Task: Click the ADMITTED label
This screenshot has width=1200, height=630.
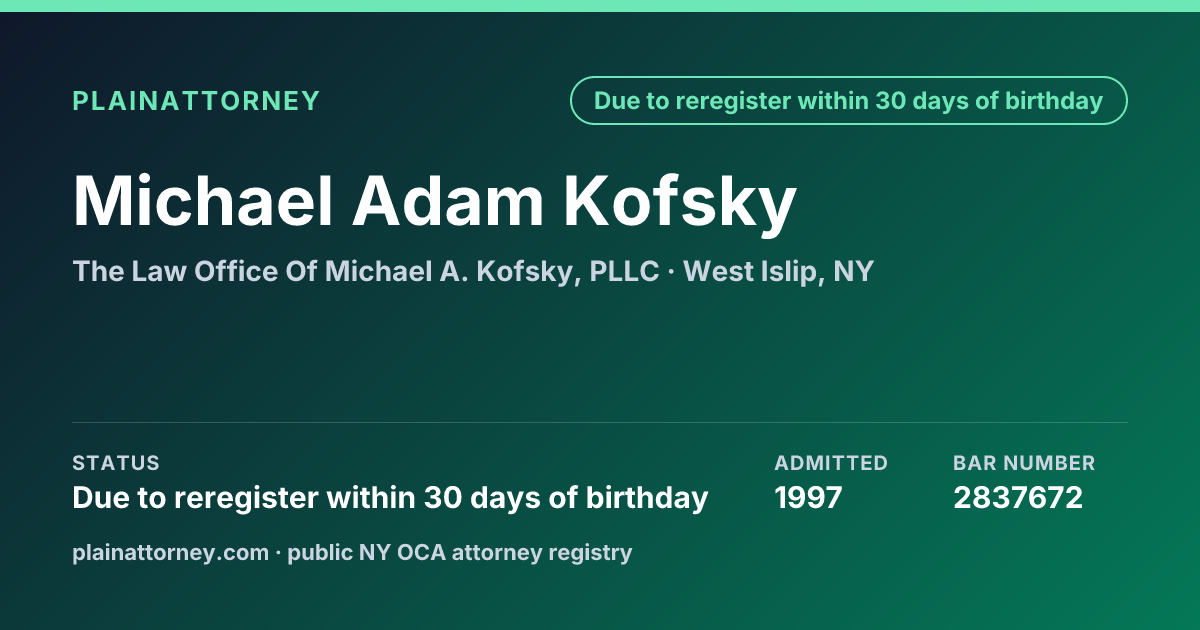Action: (831, 463)
